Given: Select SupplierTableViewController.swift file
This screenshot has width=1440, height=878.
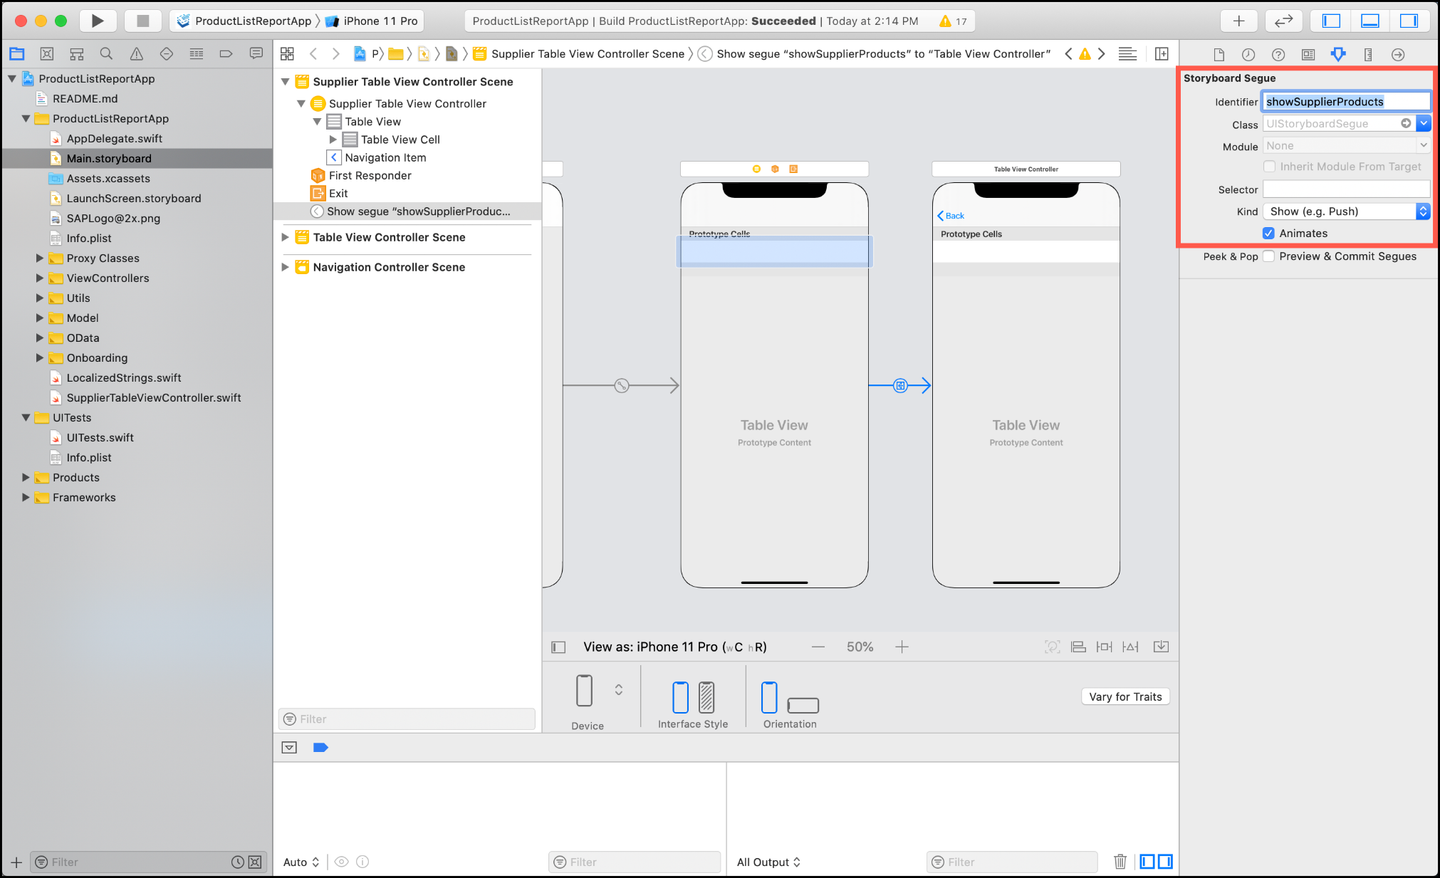Looking at the screenshot, I should click(x=153, y=397).
